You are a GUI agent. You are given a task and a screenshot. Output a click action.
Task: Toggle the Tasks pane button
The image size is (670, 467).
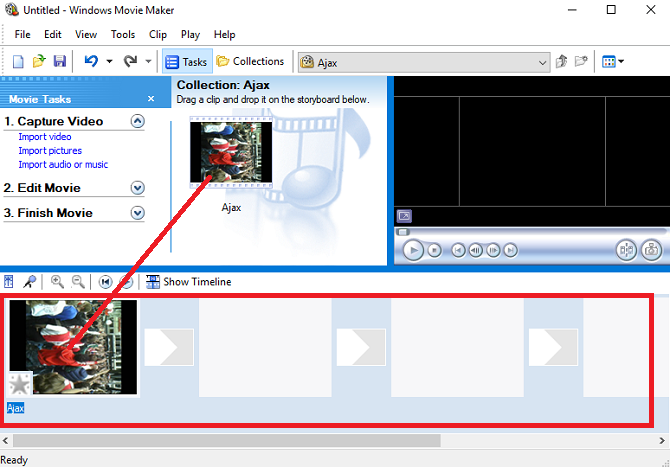187,62
